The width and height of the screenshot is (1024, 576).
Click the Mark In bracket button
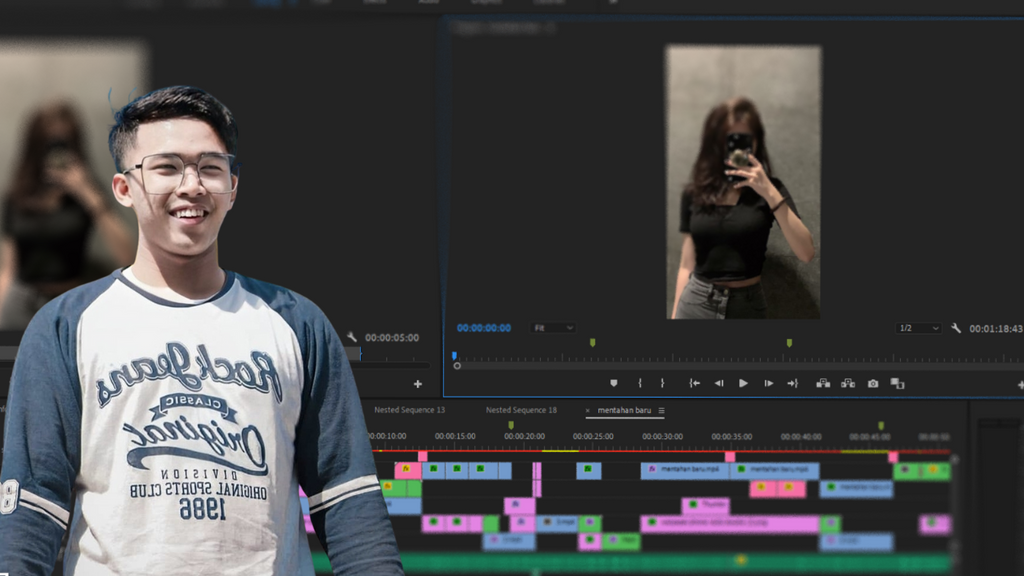639,383
